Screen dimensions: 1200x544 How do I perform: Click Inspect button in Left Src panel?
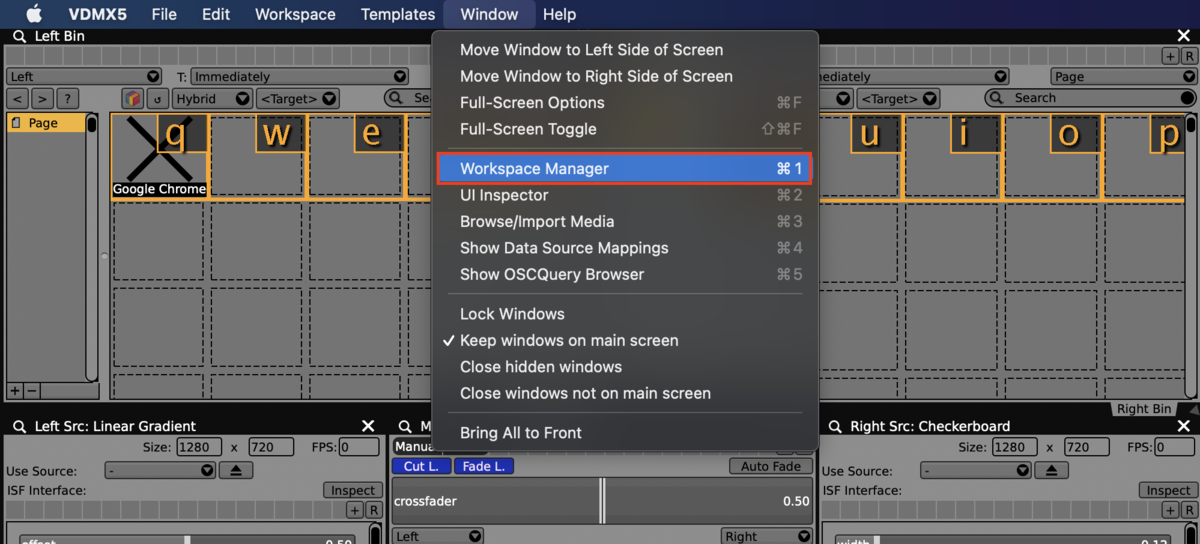tap(353, 490)
